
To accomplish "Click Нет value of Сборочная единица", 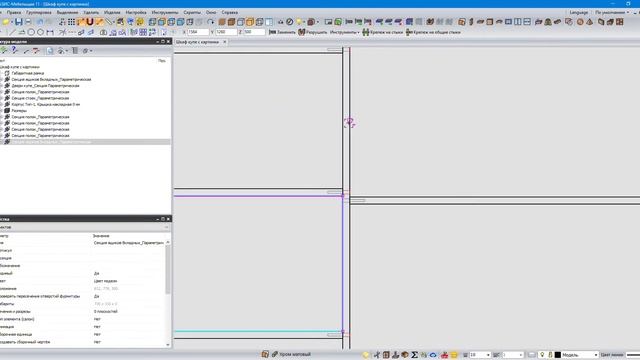I will tap(97, 334).
